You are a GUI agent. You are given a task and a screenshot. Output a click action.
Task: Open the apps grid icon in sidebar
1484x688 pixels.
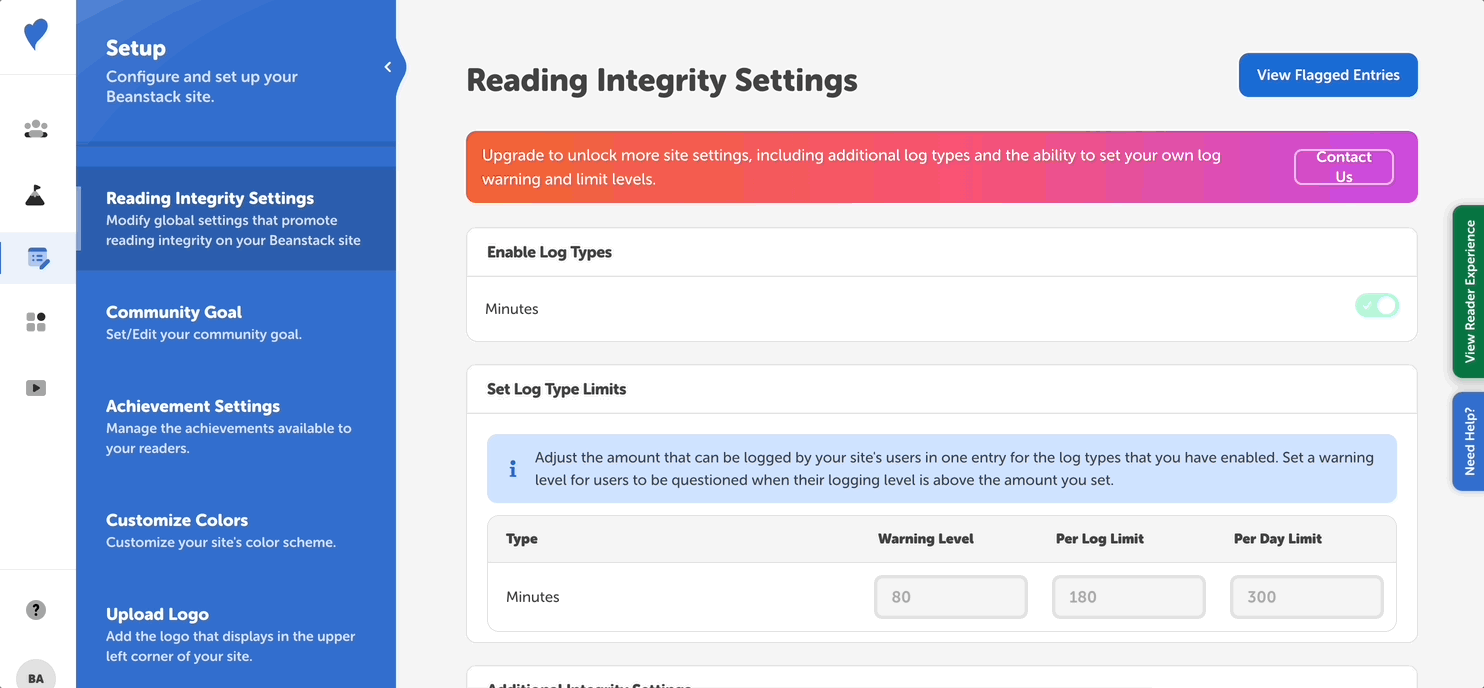(x=36, y=322)
